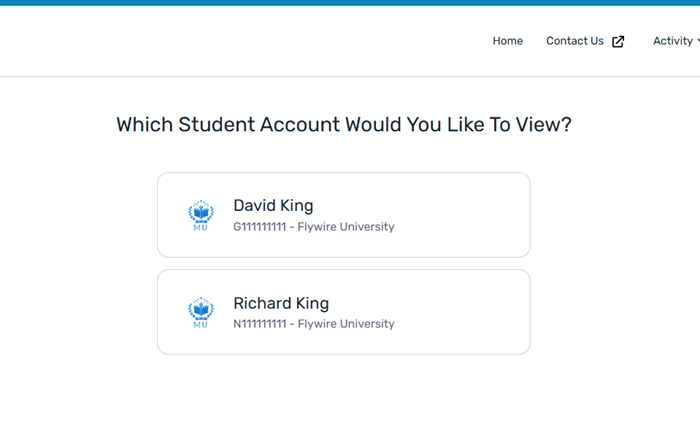Click student ID N111111111 - Flywire University
This screenshot has height=432, width=700.
[x=314, y=324]
